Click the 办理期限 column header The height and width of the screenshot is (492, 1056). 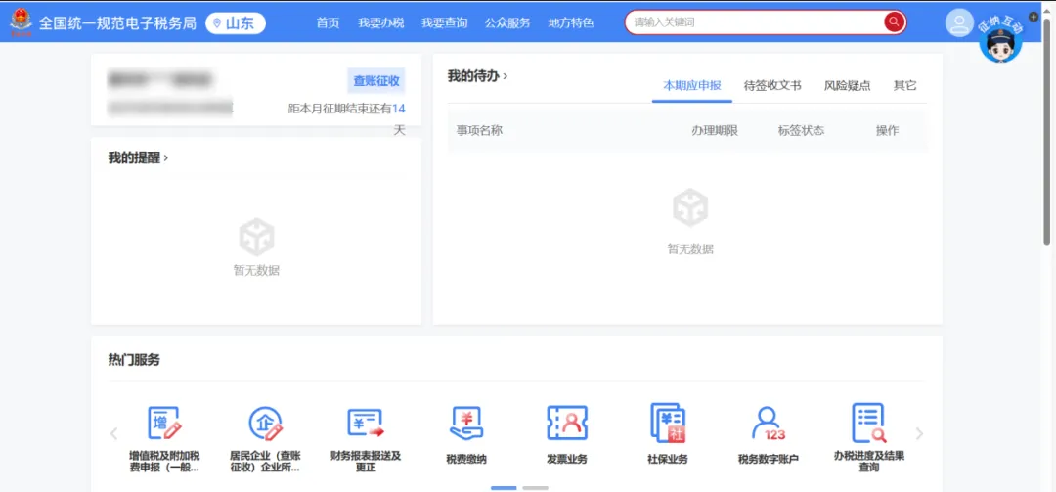[x=715, y=131]
